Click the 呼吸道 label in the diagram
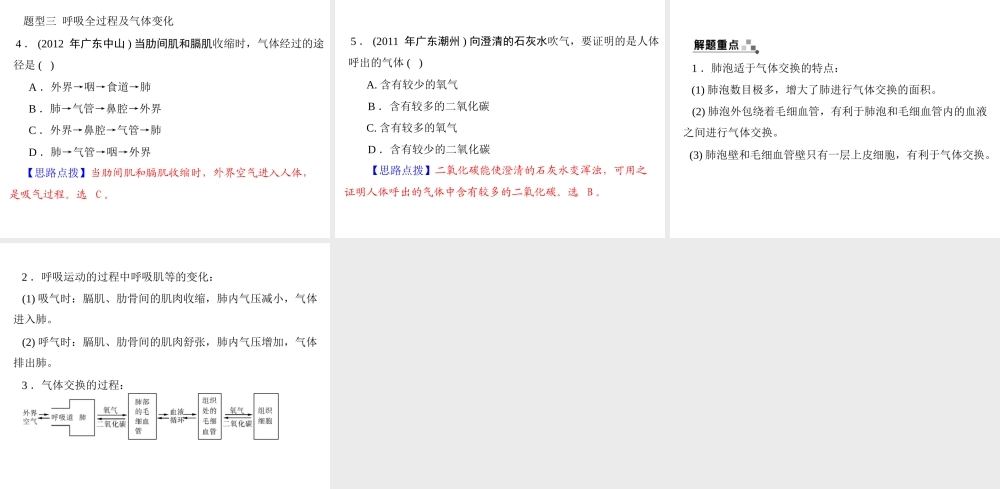The height and width of the screenshot is (489, 1000). click(62, 417)
